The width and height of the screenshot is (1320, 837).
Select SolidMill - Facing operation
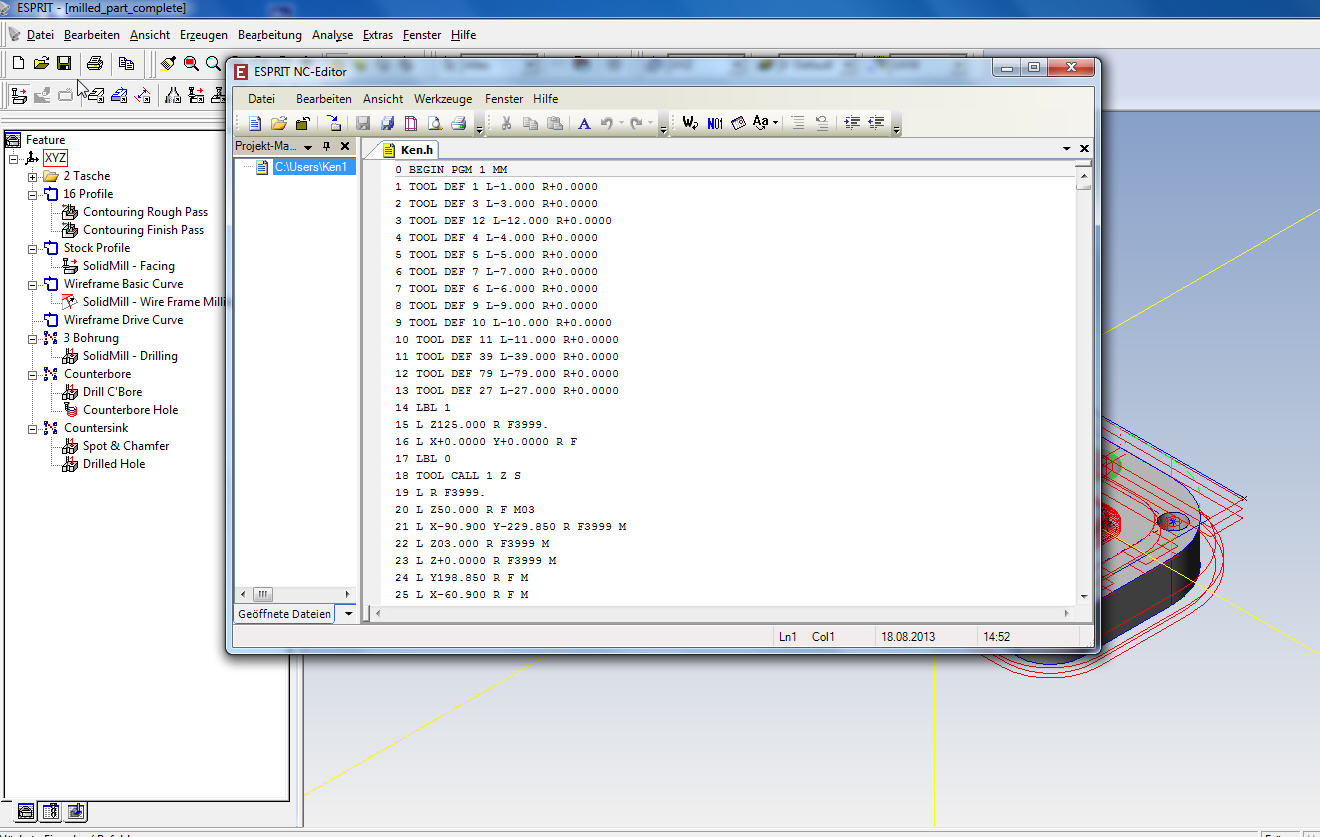[x=128, y=266]
